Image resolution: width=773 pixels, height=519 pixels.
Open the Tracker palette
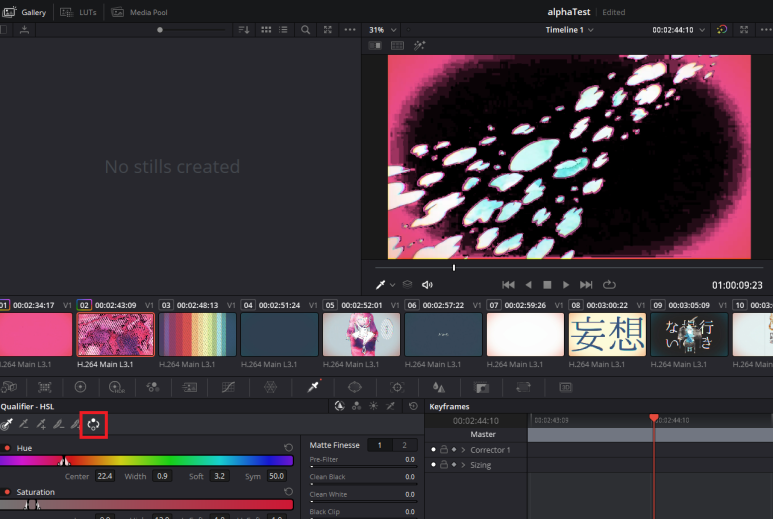point(397,387)
